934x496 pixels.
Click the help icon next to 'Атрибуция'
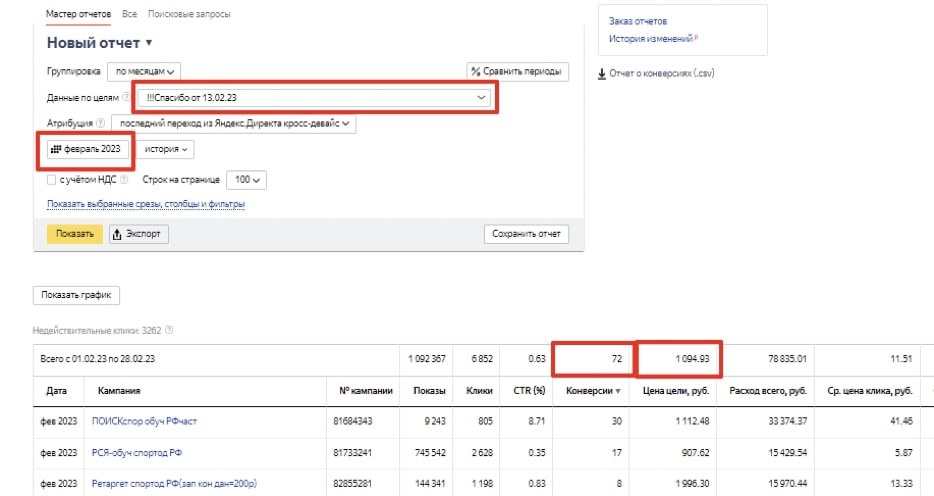coord(102,124)
